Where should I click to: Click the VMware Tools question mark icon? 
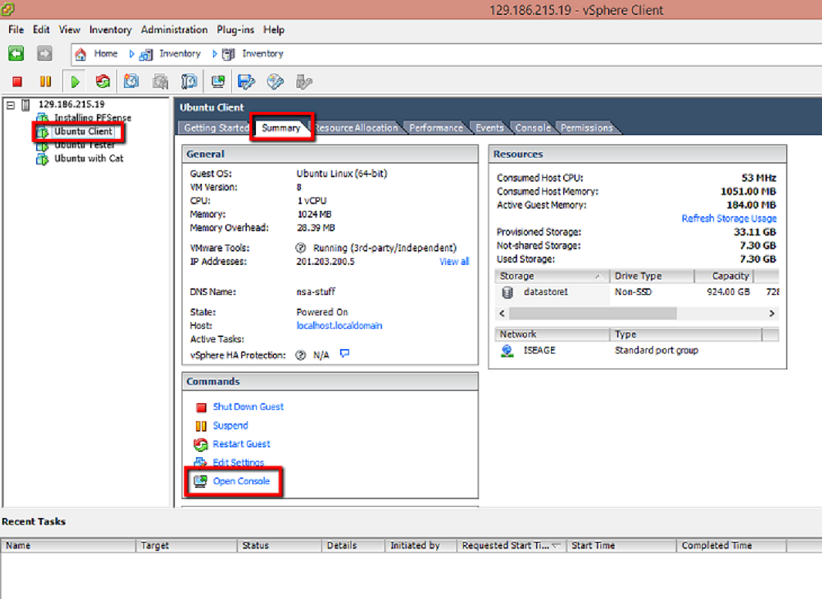tap(300, 248)
